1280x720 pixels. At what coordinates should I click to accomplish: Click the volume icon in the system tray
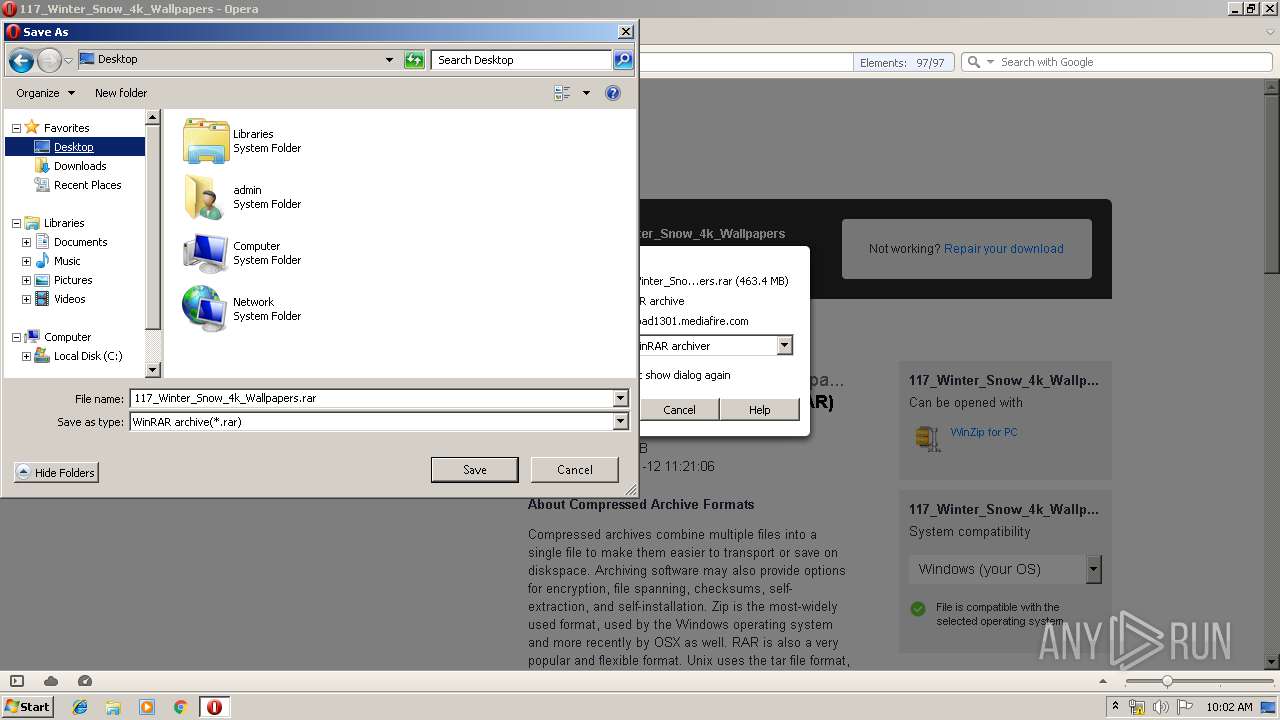(1160, 707)
